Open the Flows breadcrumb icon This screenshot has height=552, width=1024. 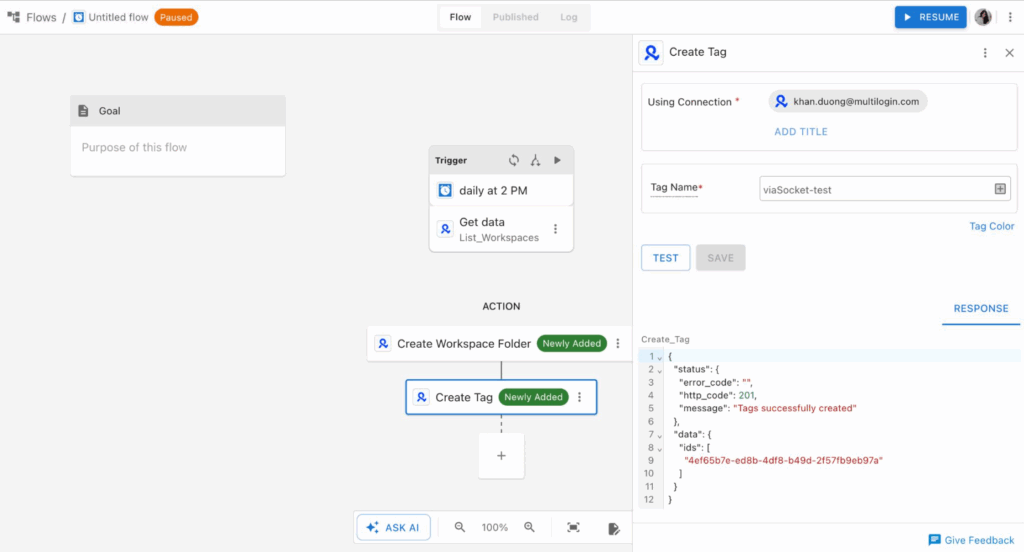tap(13, 17)
